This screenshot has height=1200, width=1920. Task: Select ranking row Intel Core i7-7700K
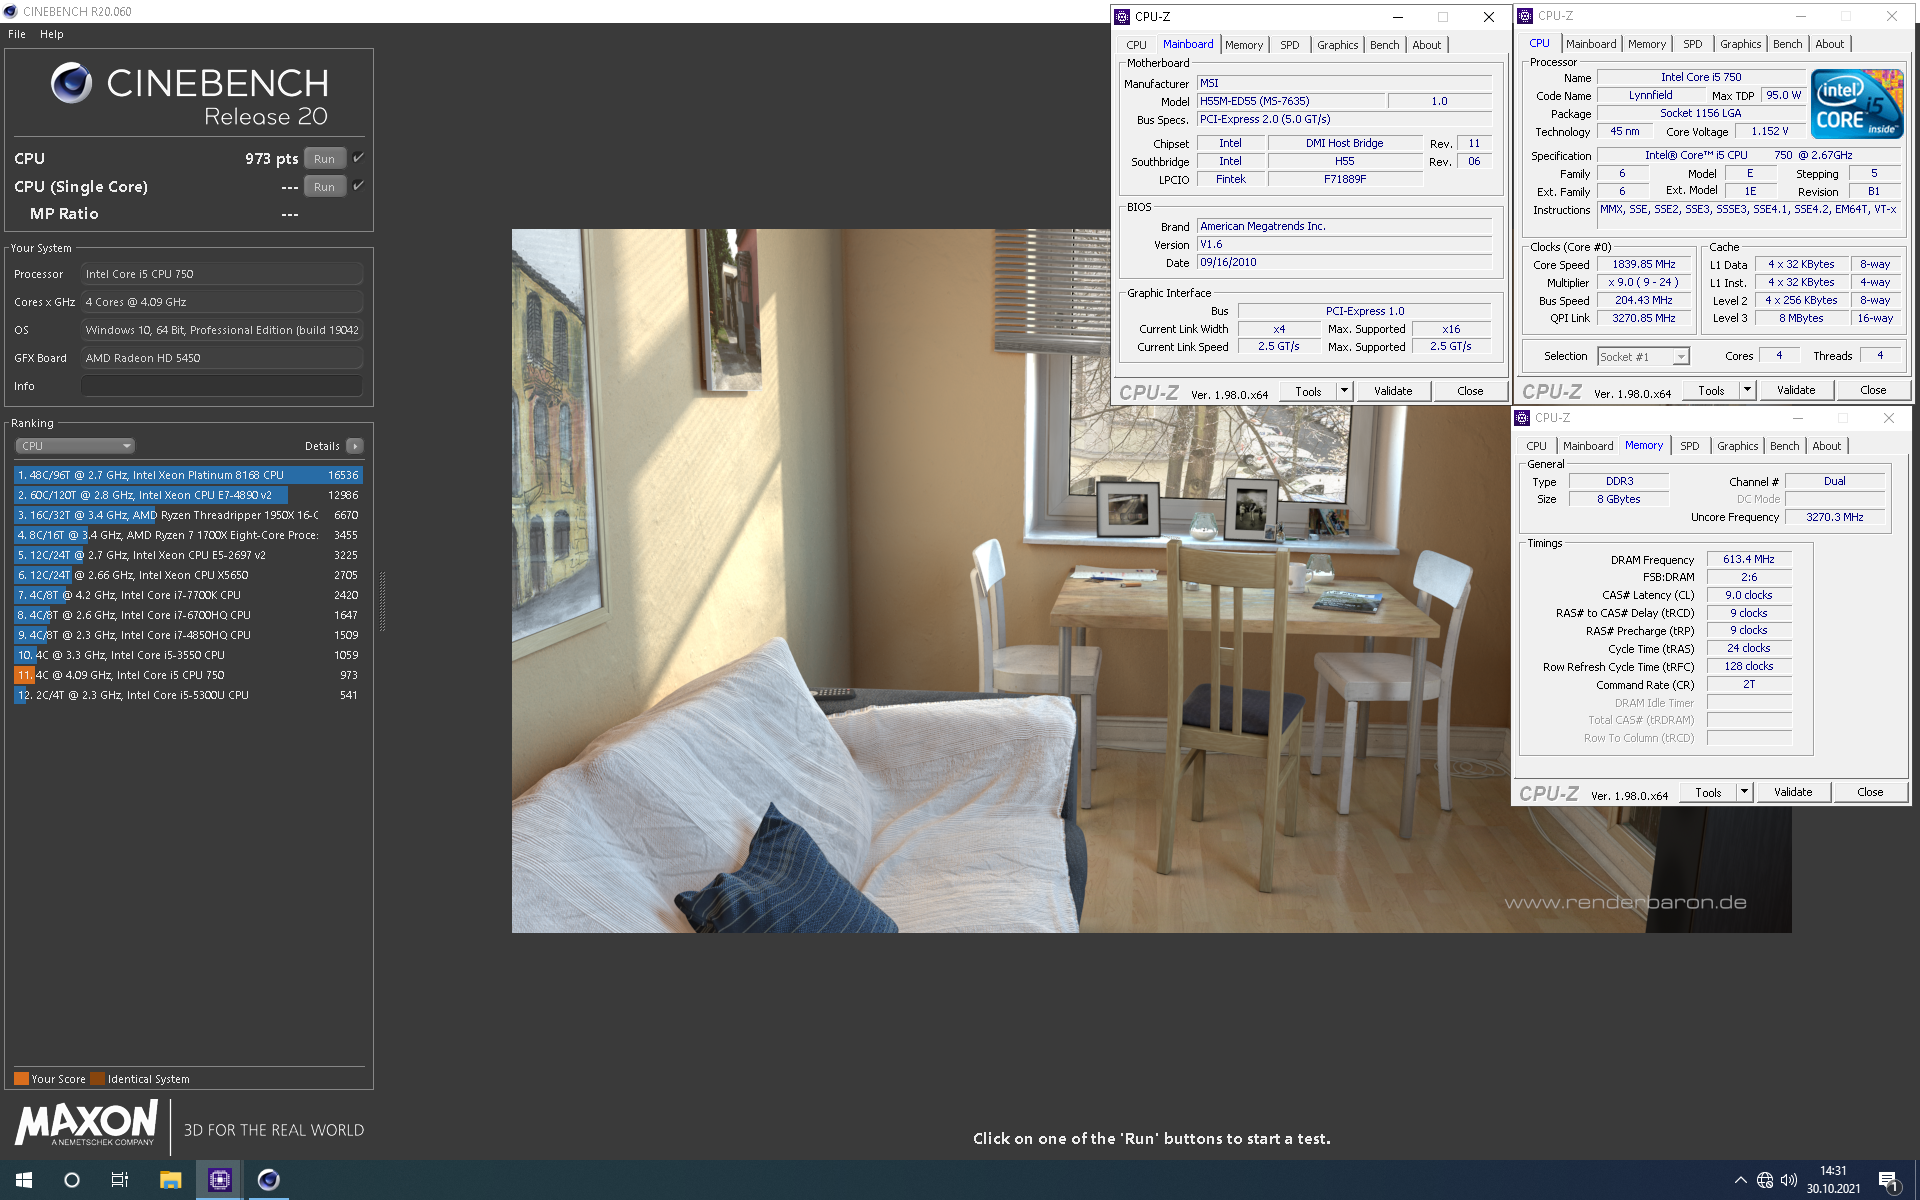pos(188,595)
